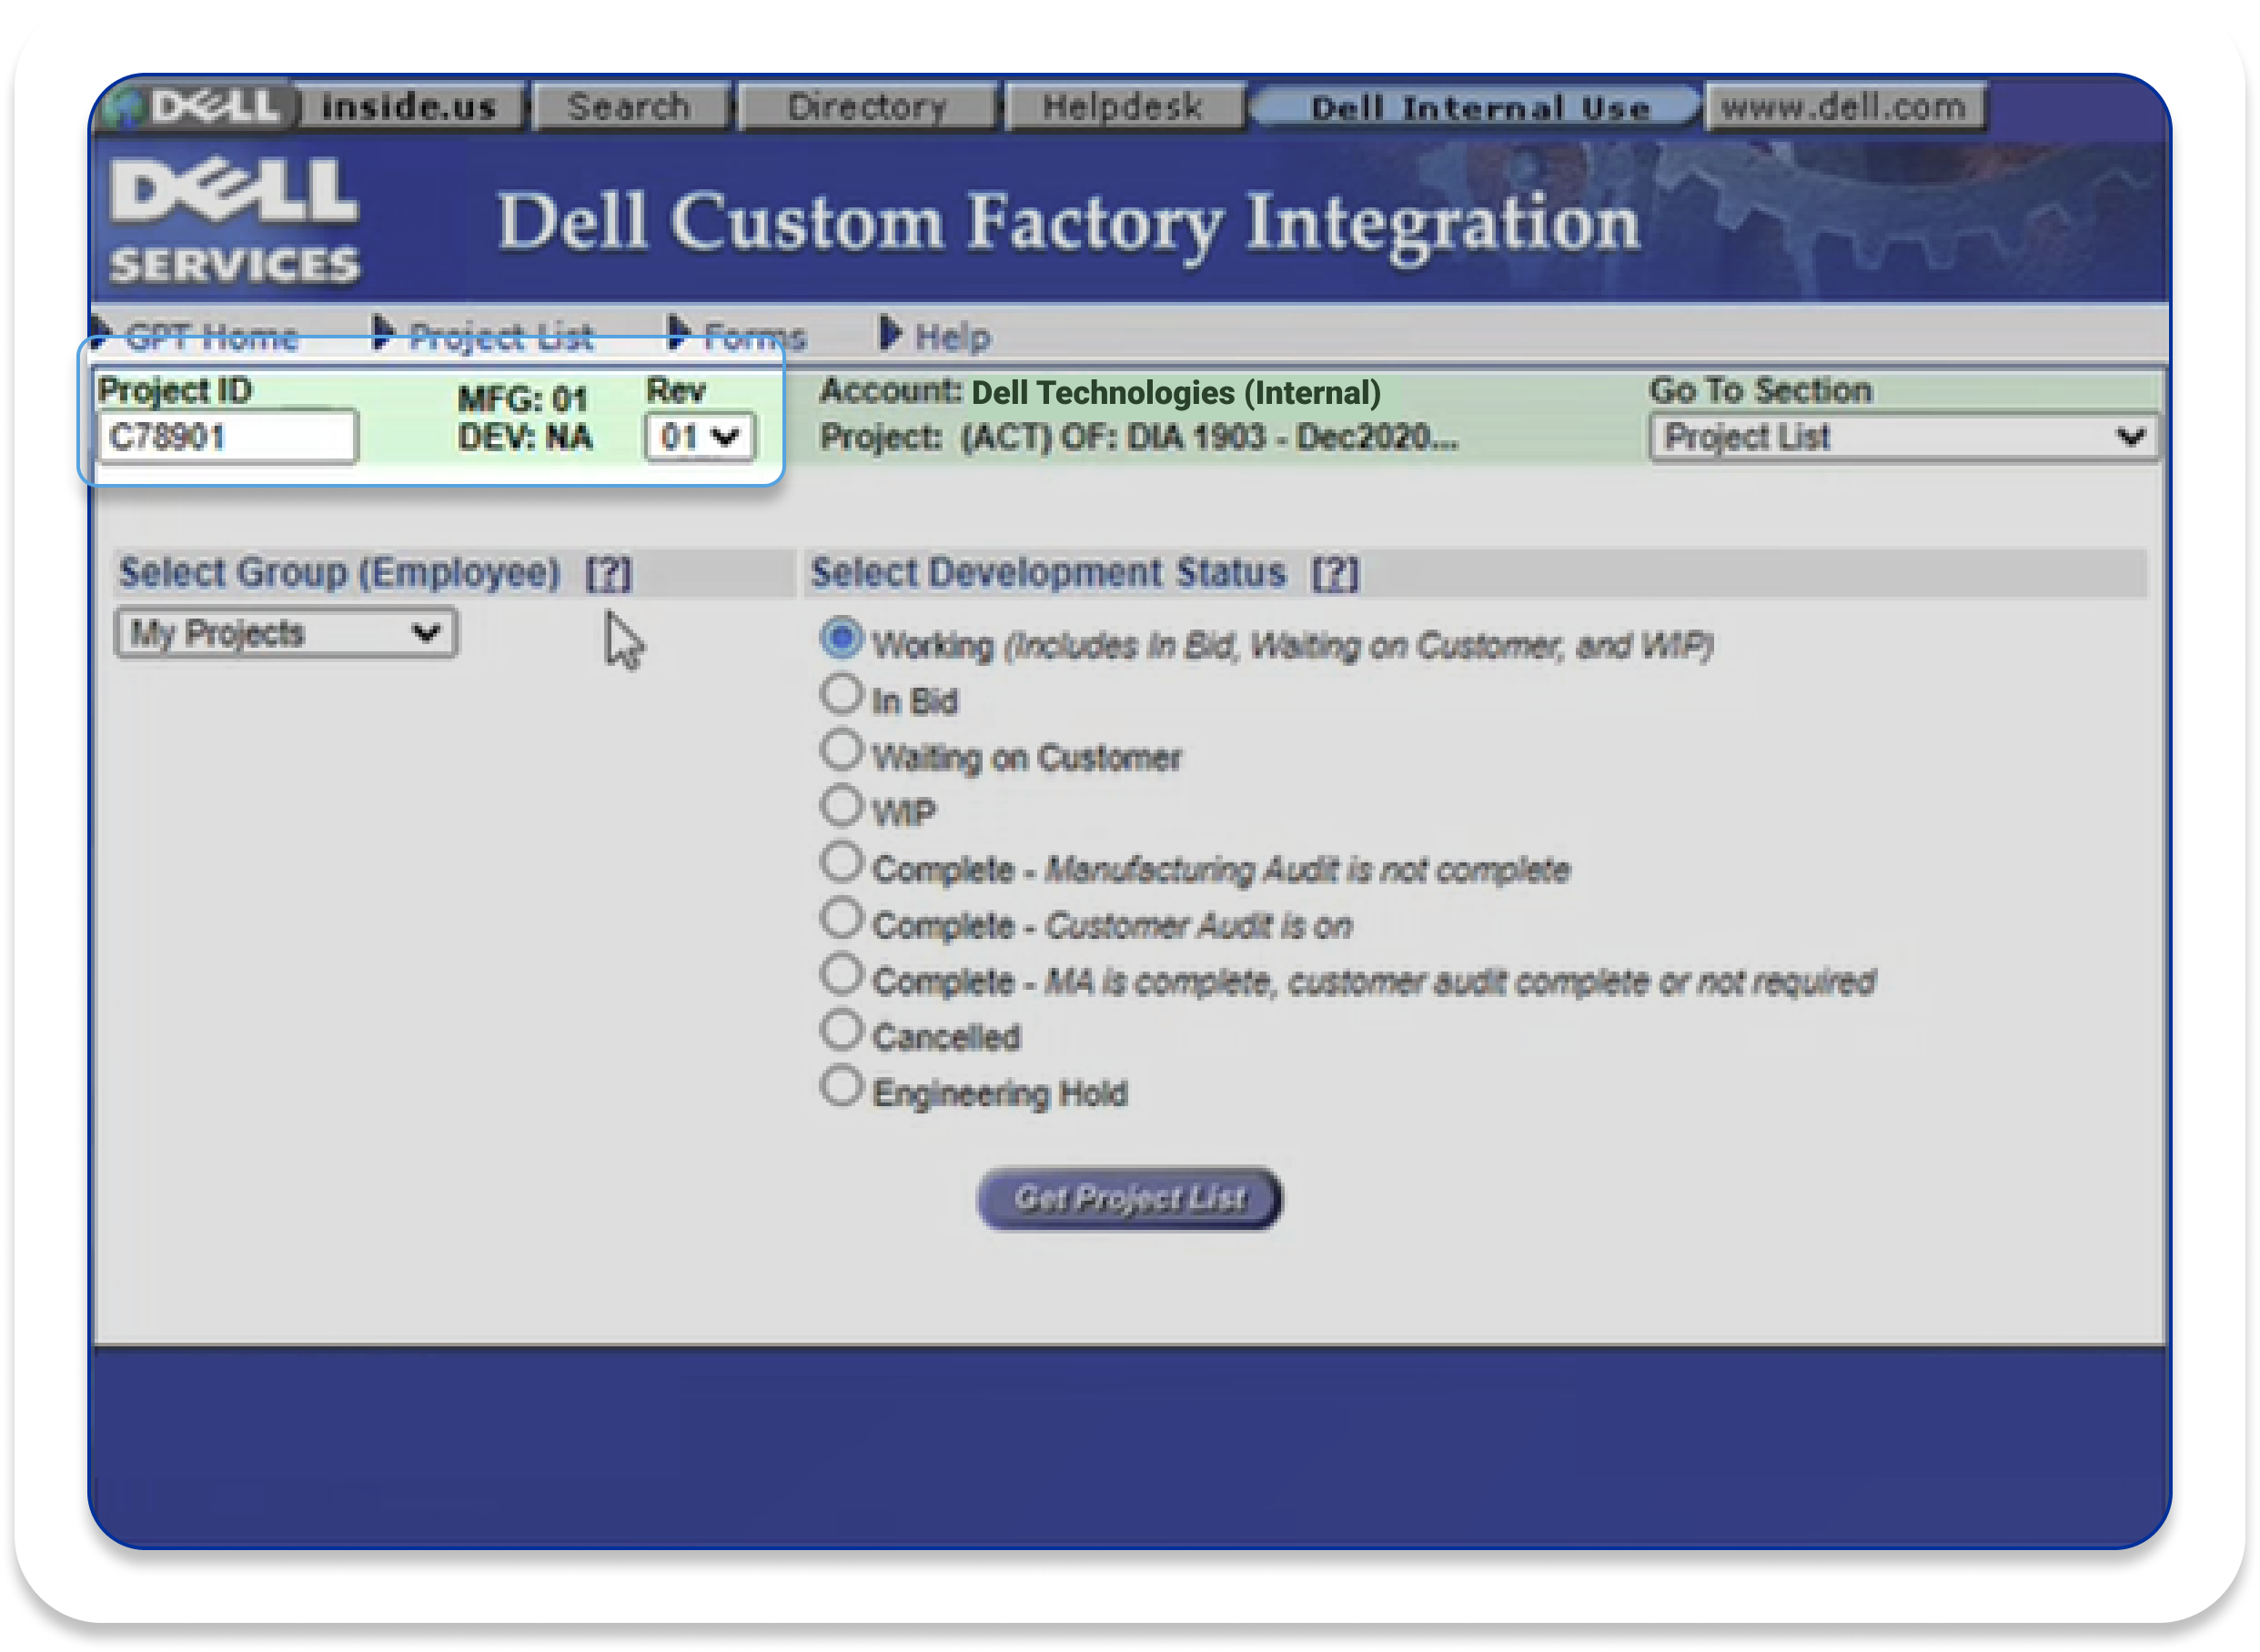This screenshot has height=1652, width=2260.
Task: Click the Get Project List button
Action: [1130, 1198]
